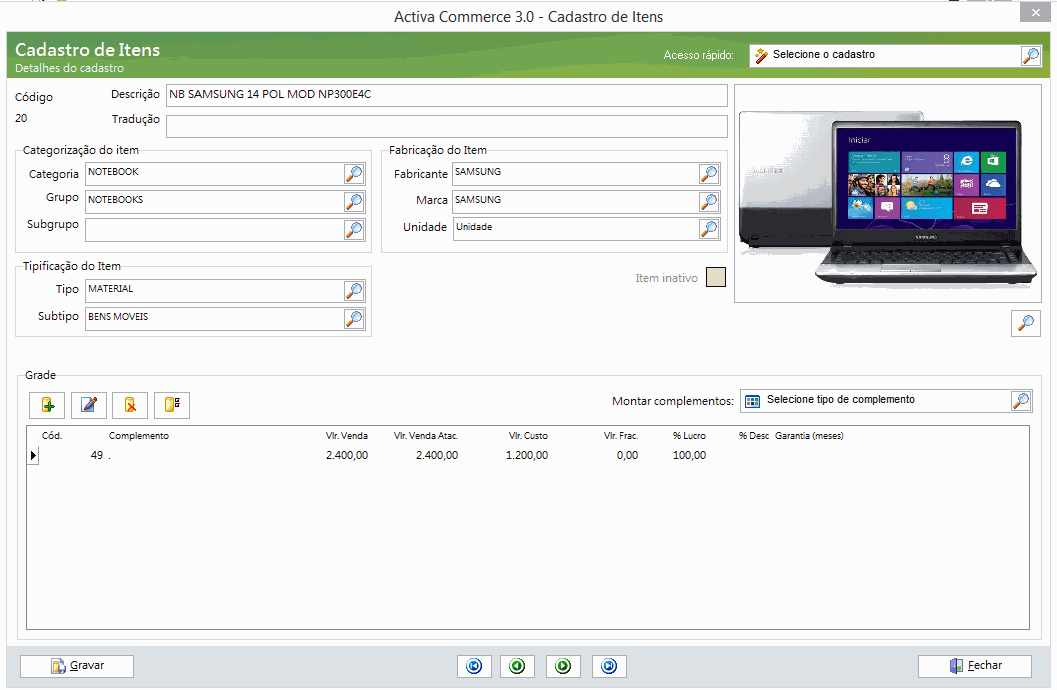Jump to the last record
This screenshot has width=1057, height=690.
point(608,666)
